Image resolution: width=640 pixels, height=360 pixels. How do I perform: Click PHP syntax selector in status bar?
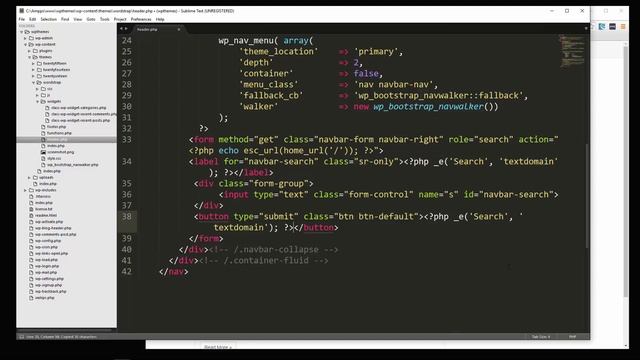tap(572, 337)
